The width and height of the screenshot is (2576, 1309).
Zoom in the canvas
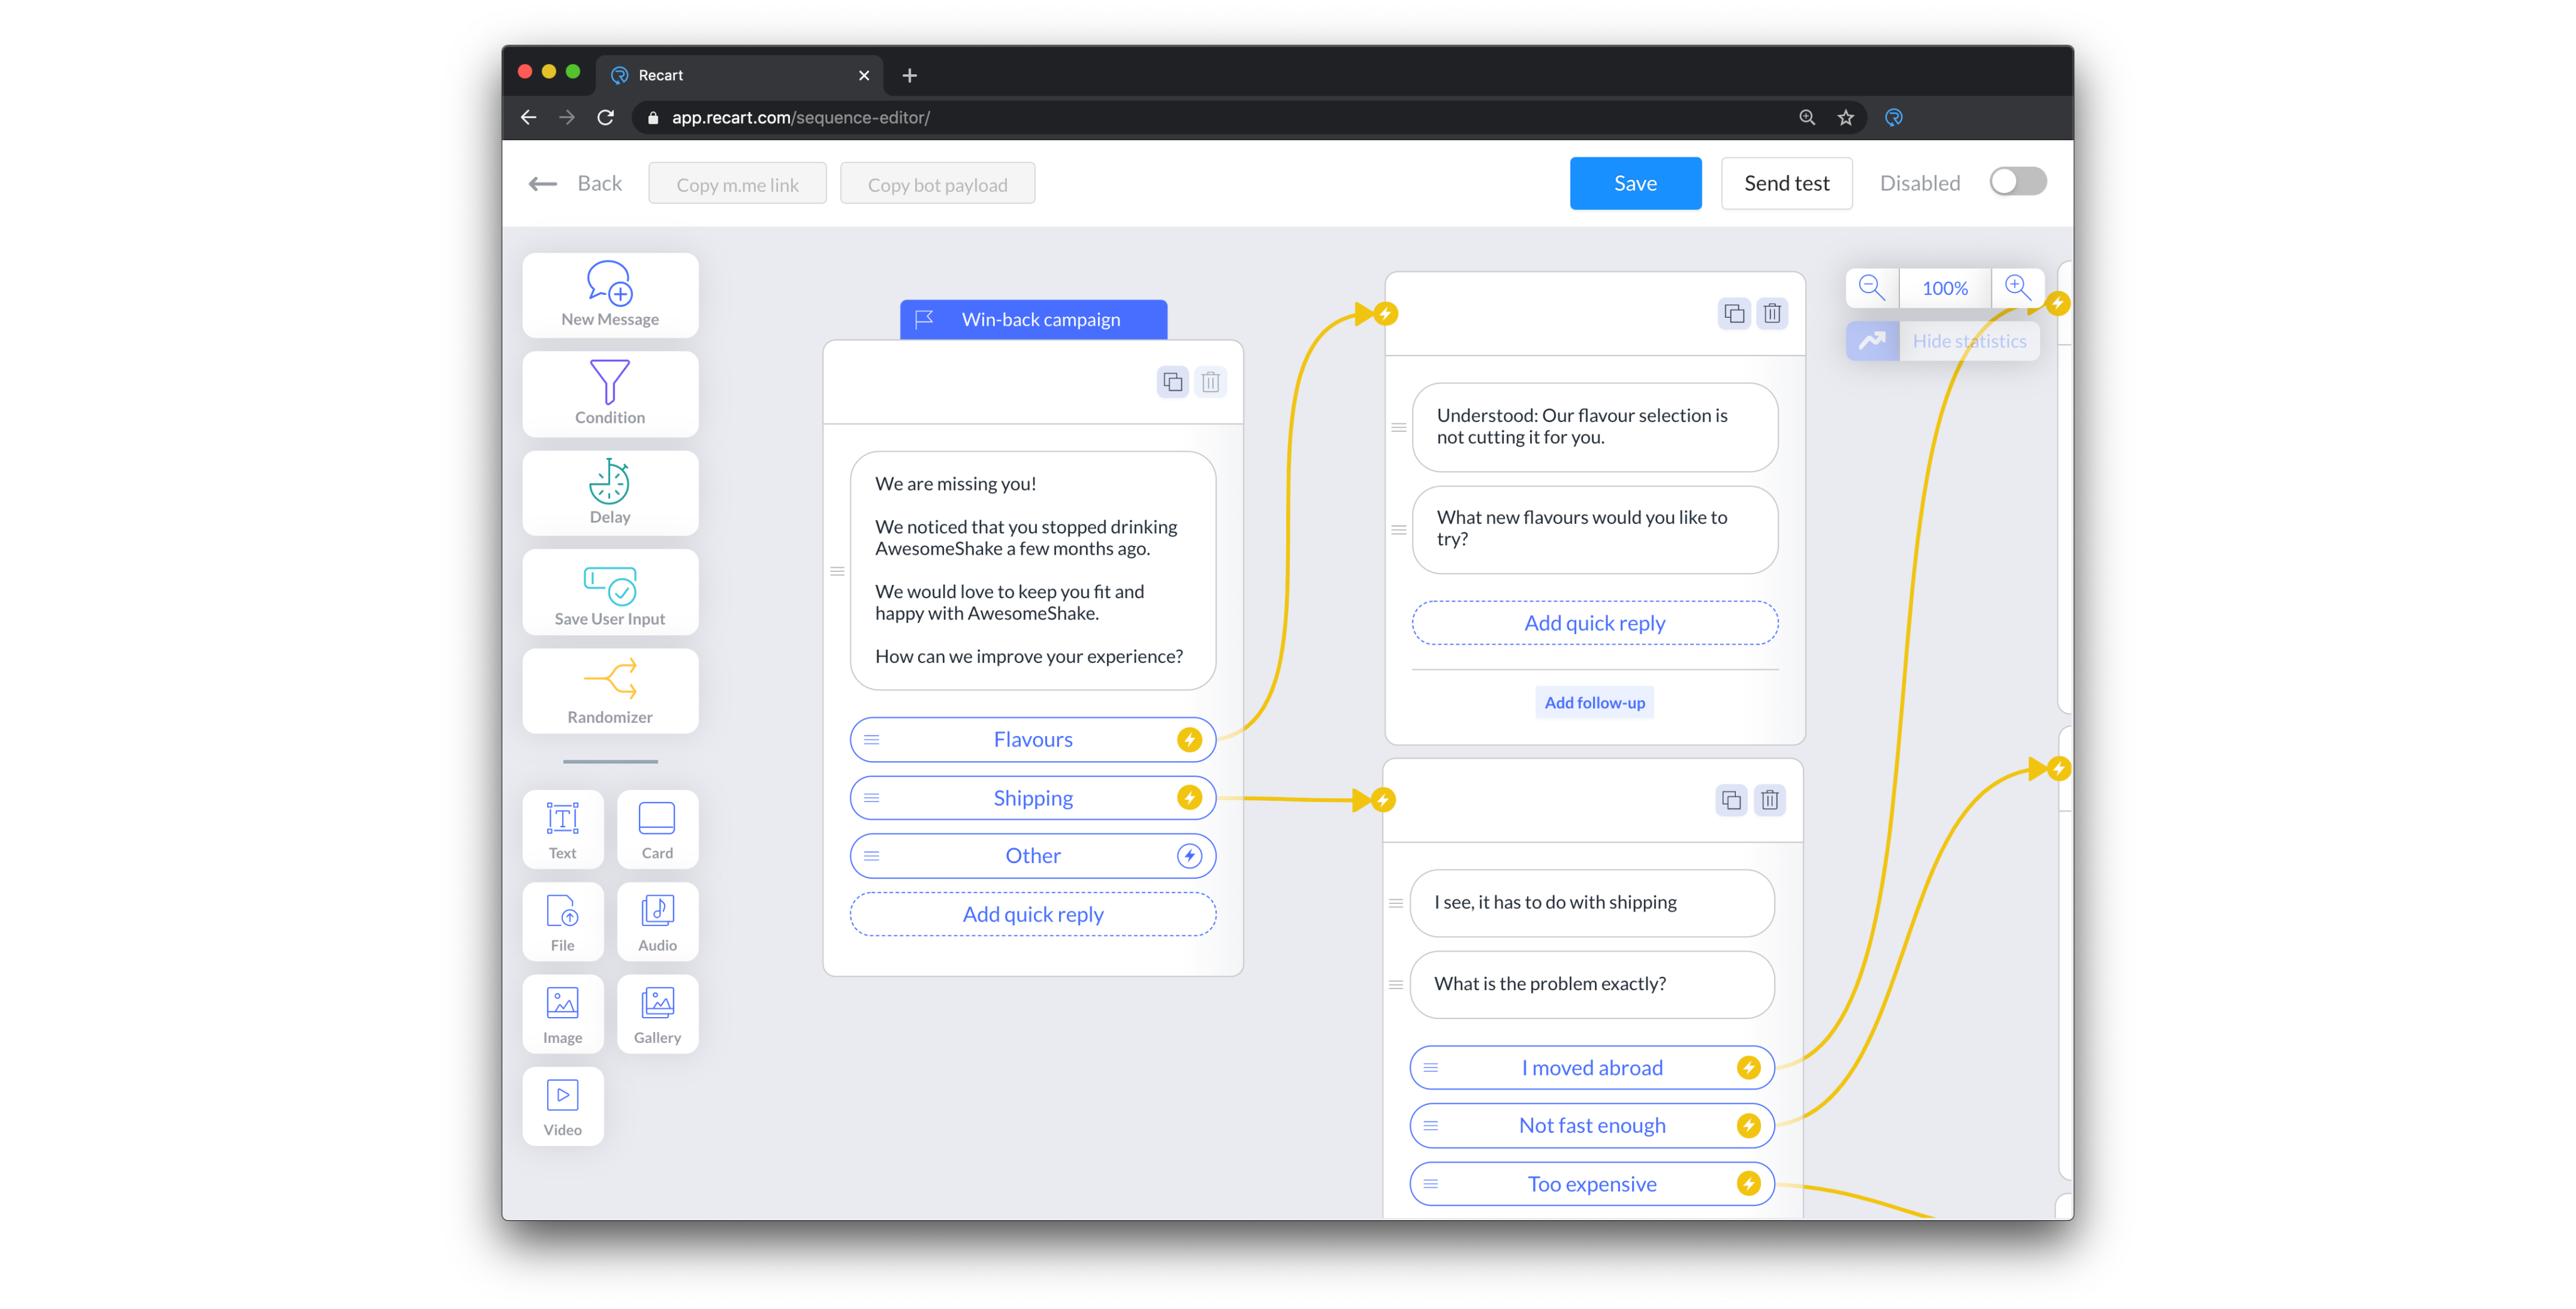pos(2017,288)
